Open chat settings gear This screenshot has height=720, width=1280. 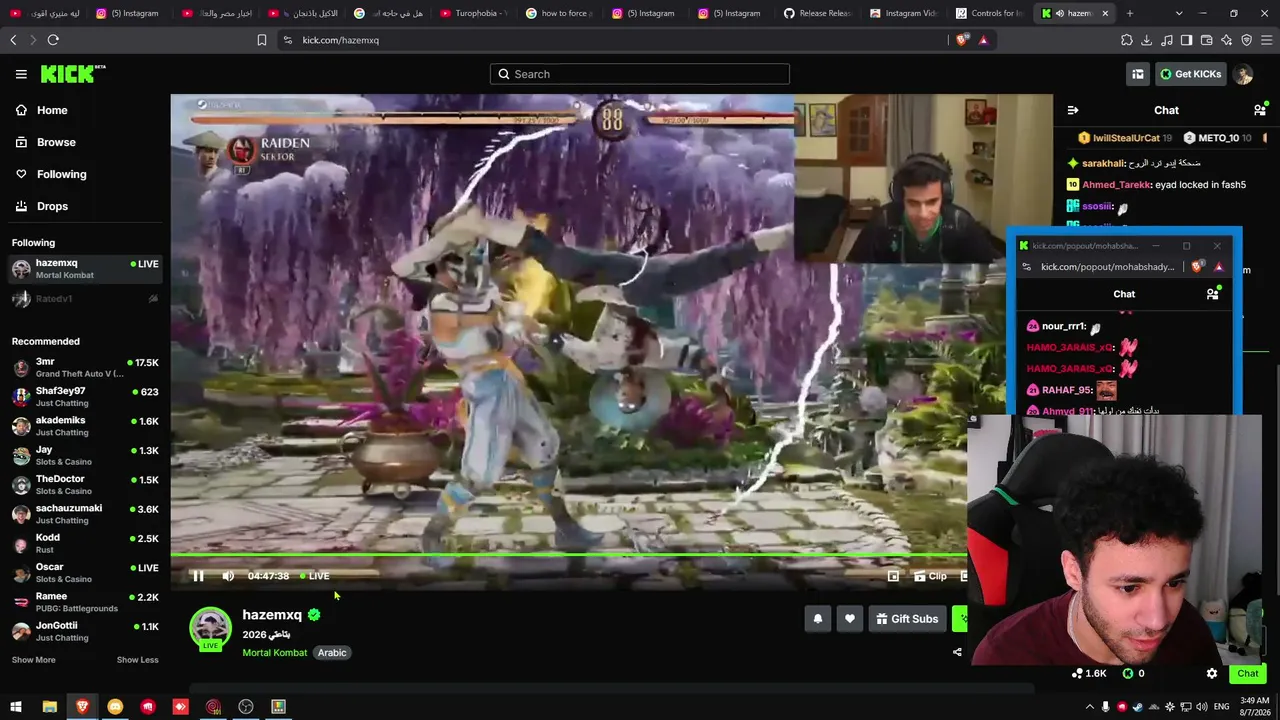coord(1212,674)
